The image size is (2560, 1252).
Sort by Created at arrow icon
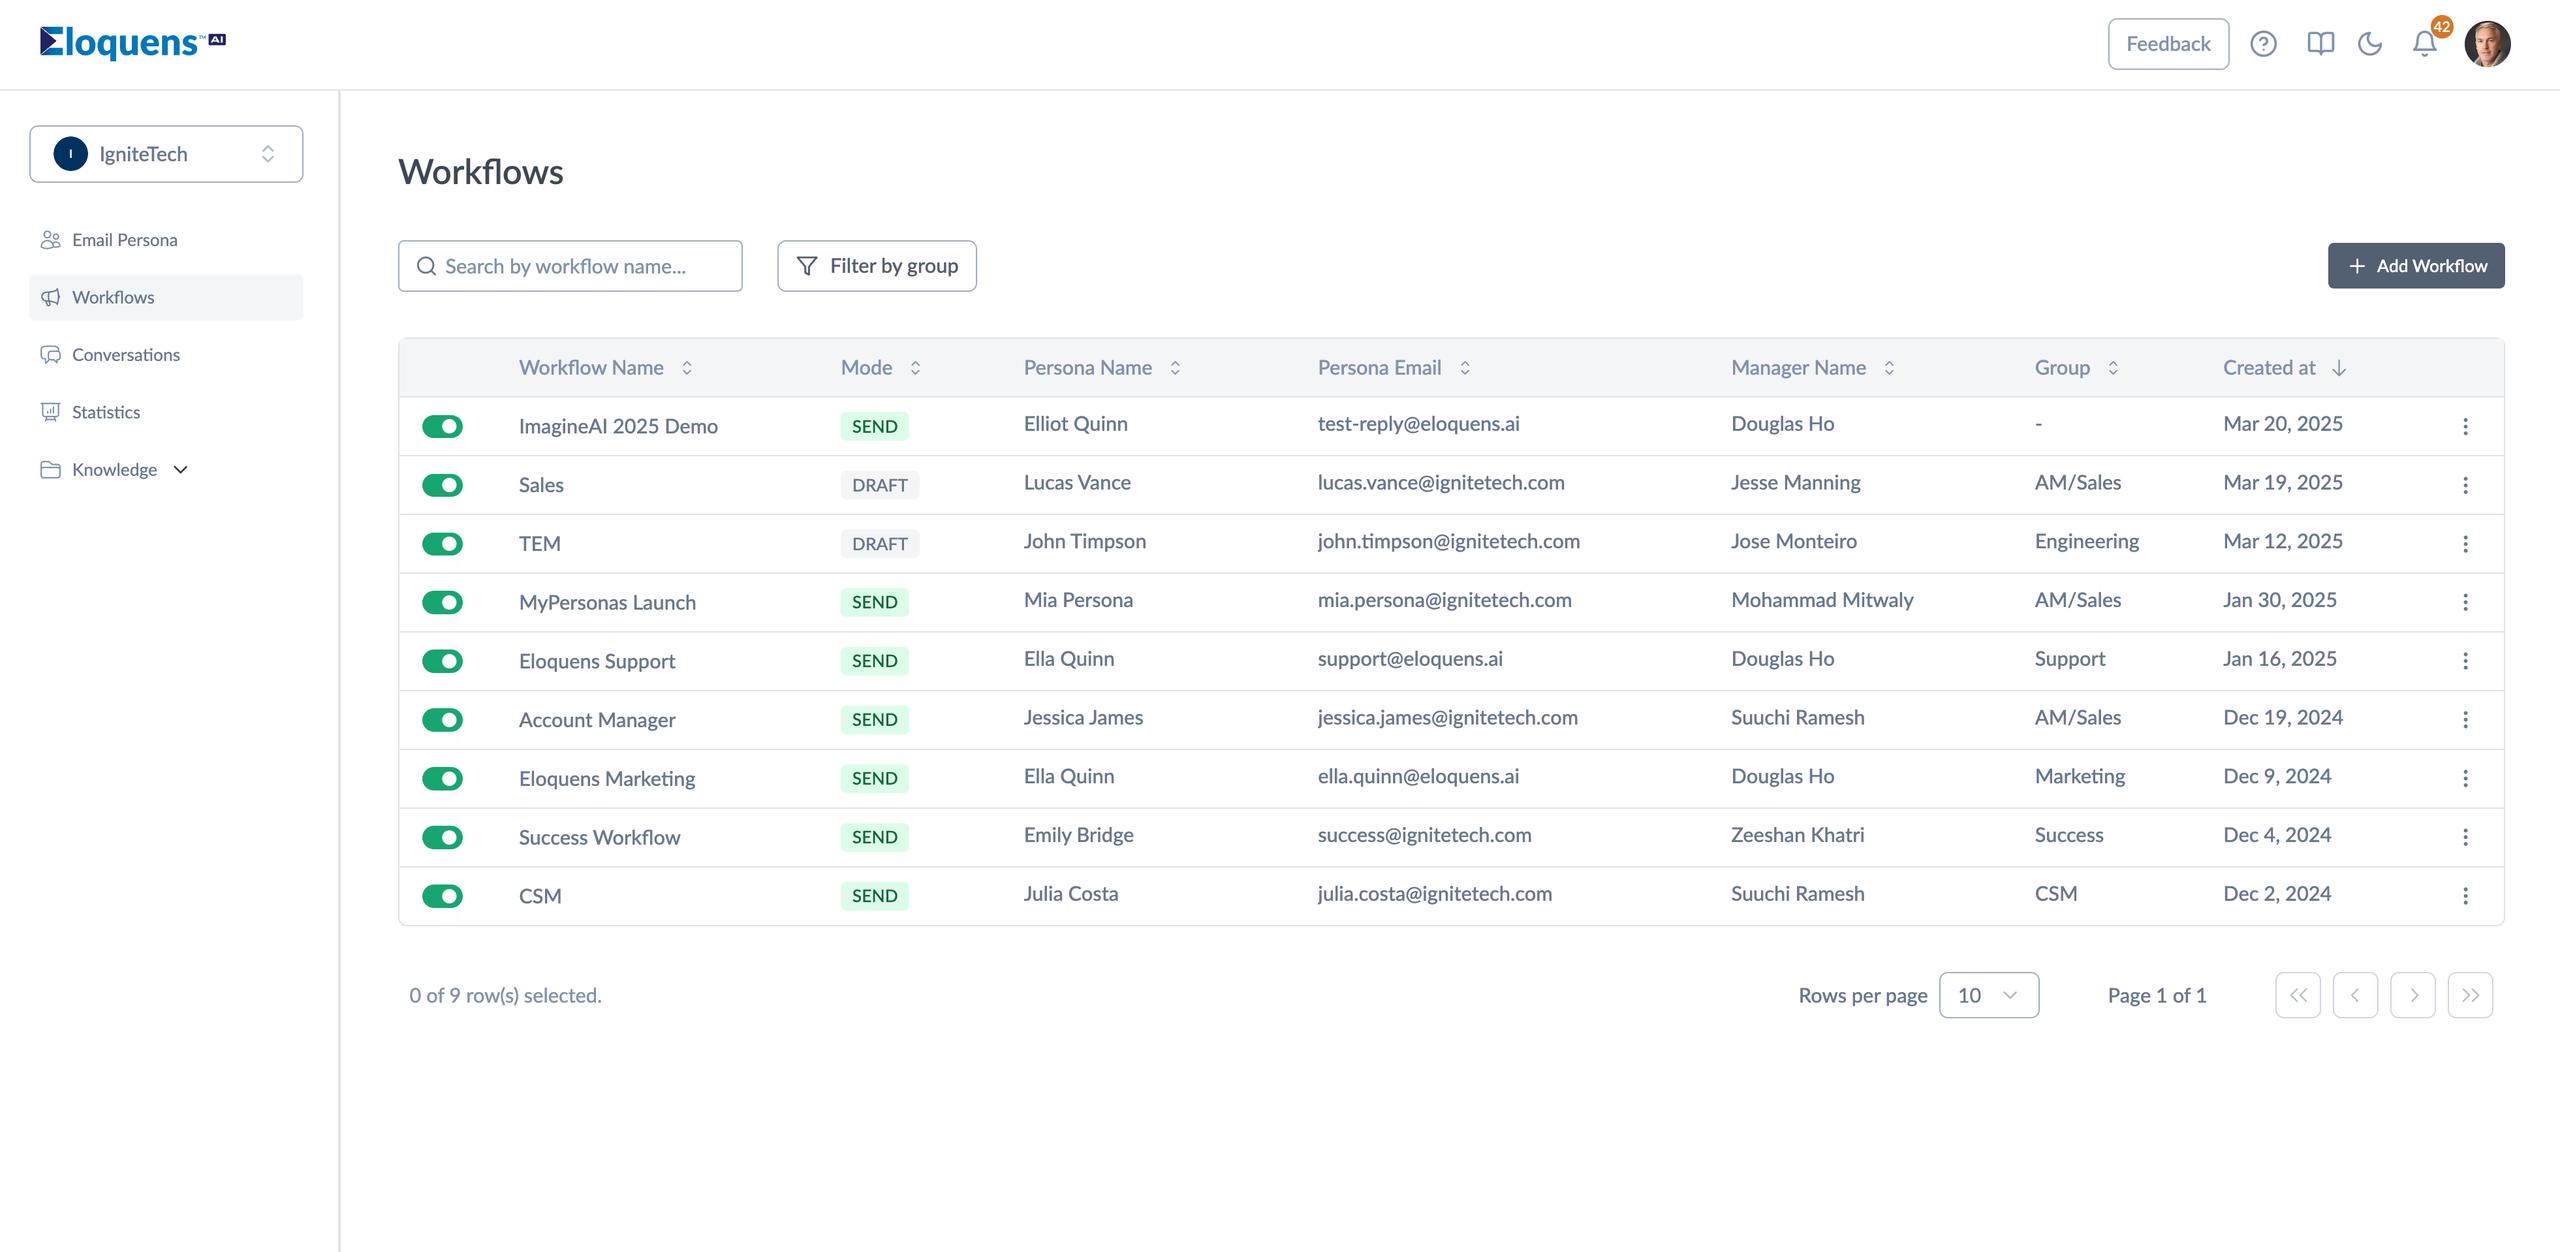coord(2338,368)
